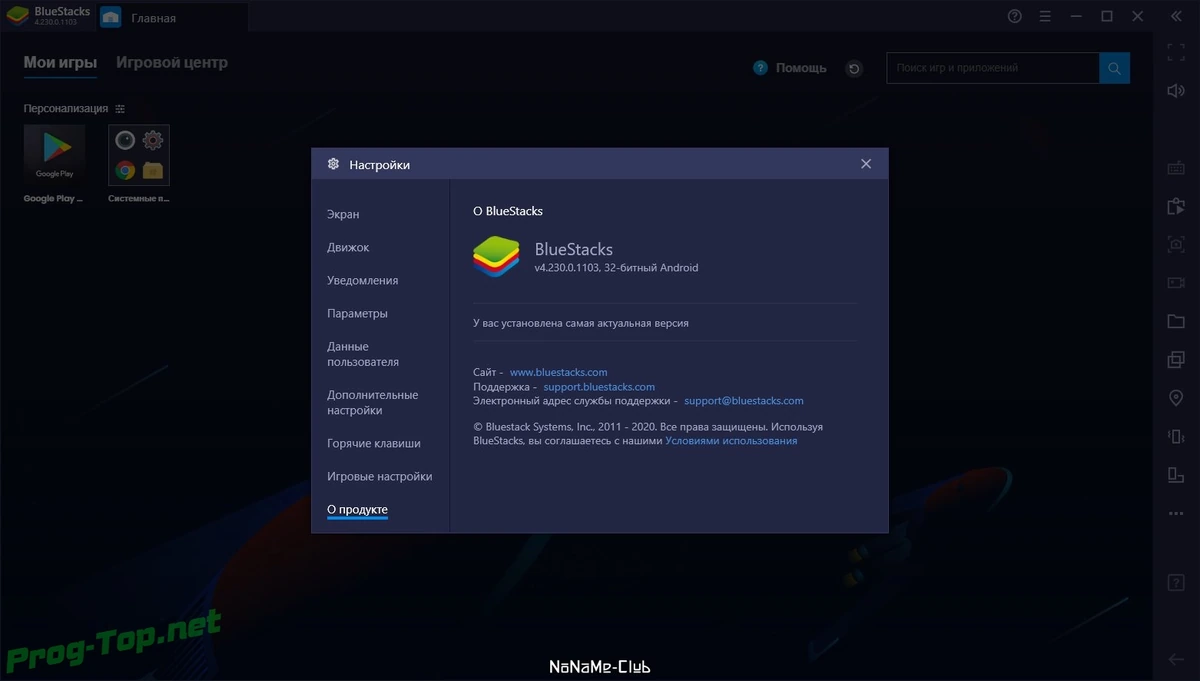The width and height of the screenshot is (1200, 681).
Task: Select Уведомления in settings sidebar
Action: coord(362,280)
